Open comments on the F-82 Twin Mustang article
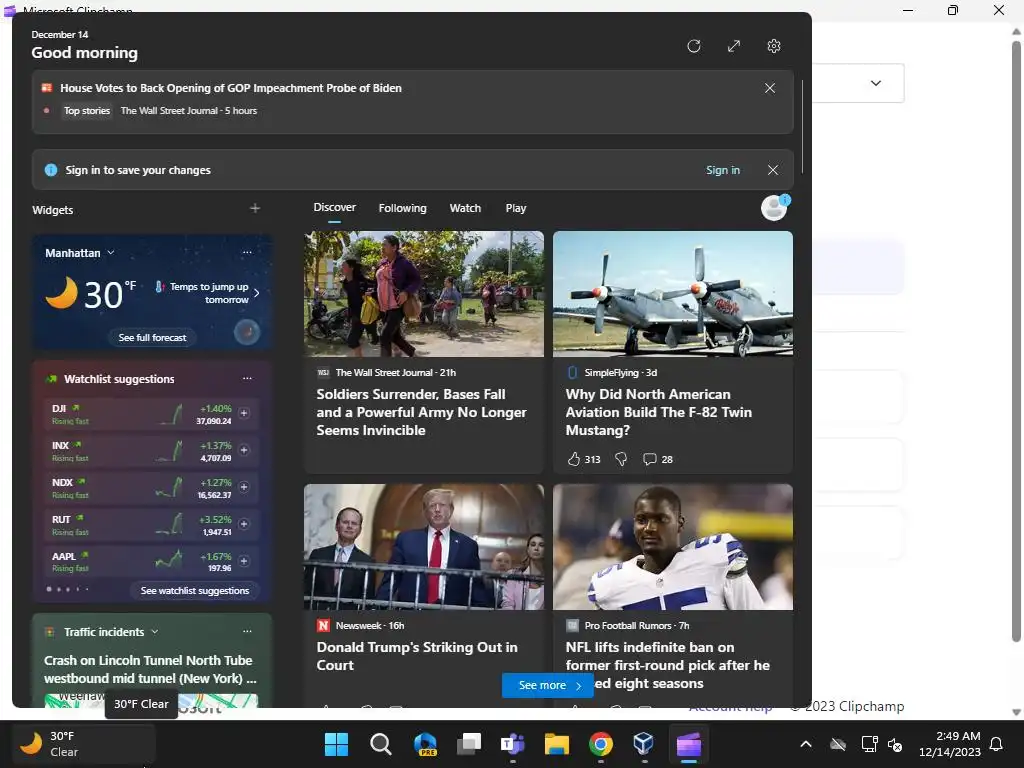This screenshot has height=768, width=1024. pos(649,459)
